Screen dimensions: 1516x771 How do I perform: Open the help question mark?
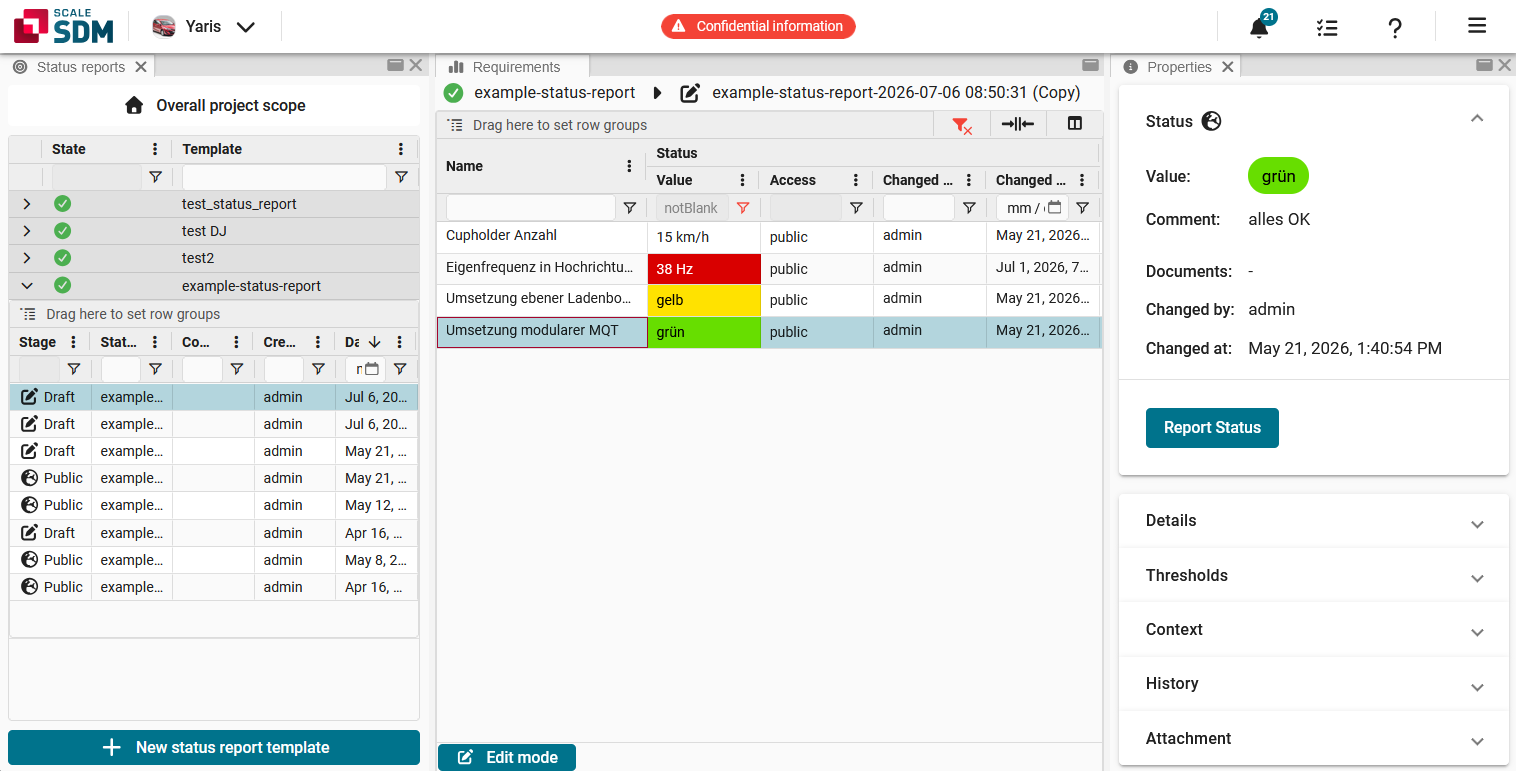pos(1395,27)
